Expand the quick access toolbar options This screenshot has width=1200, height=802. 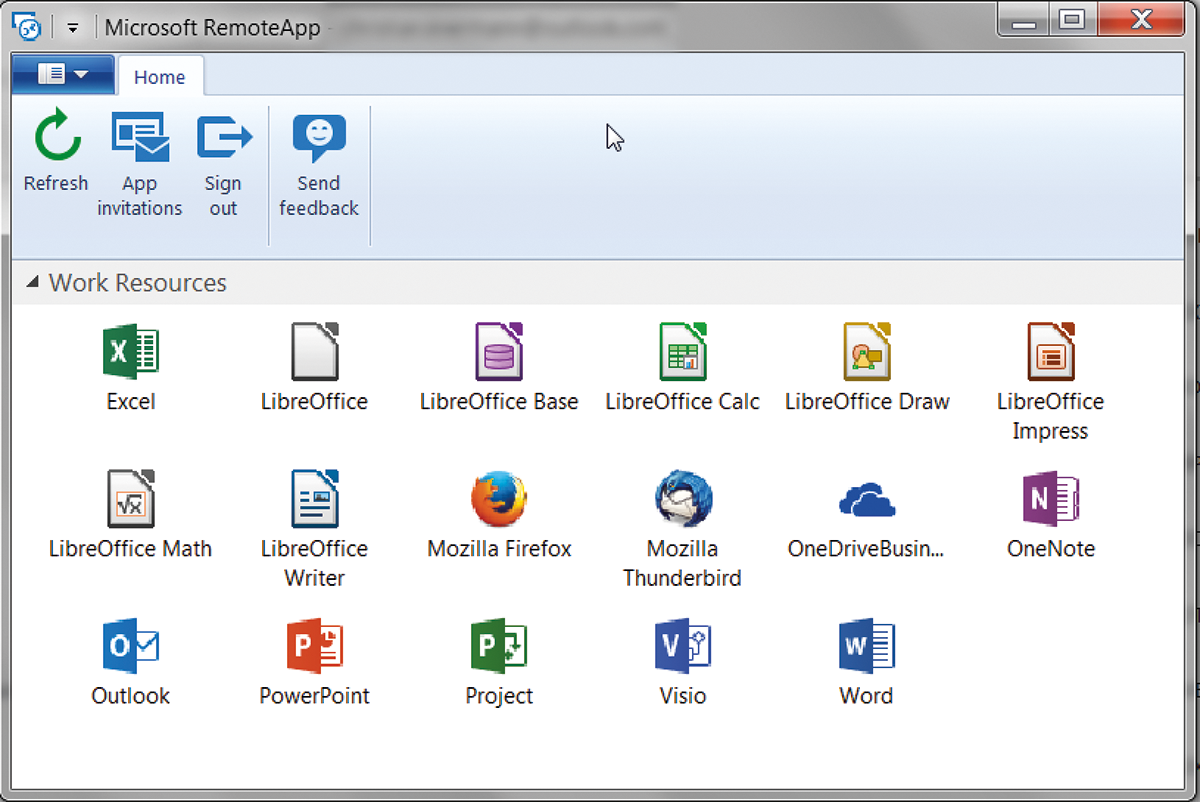(72, 27)
